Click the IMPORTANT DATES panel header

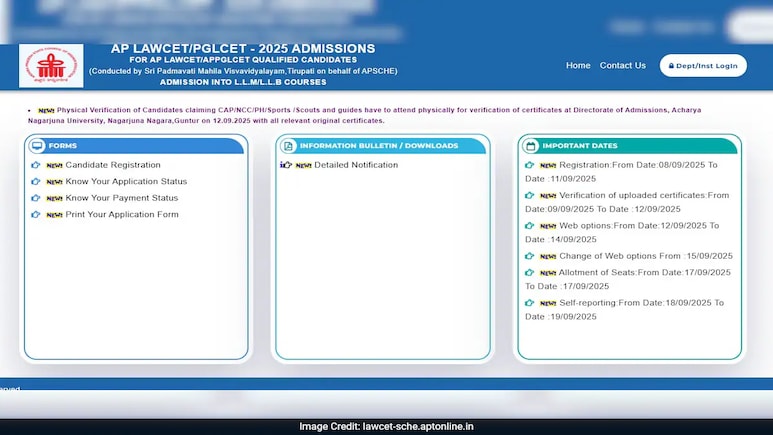tap(630, 145)
